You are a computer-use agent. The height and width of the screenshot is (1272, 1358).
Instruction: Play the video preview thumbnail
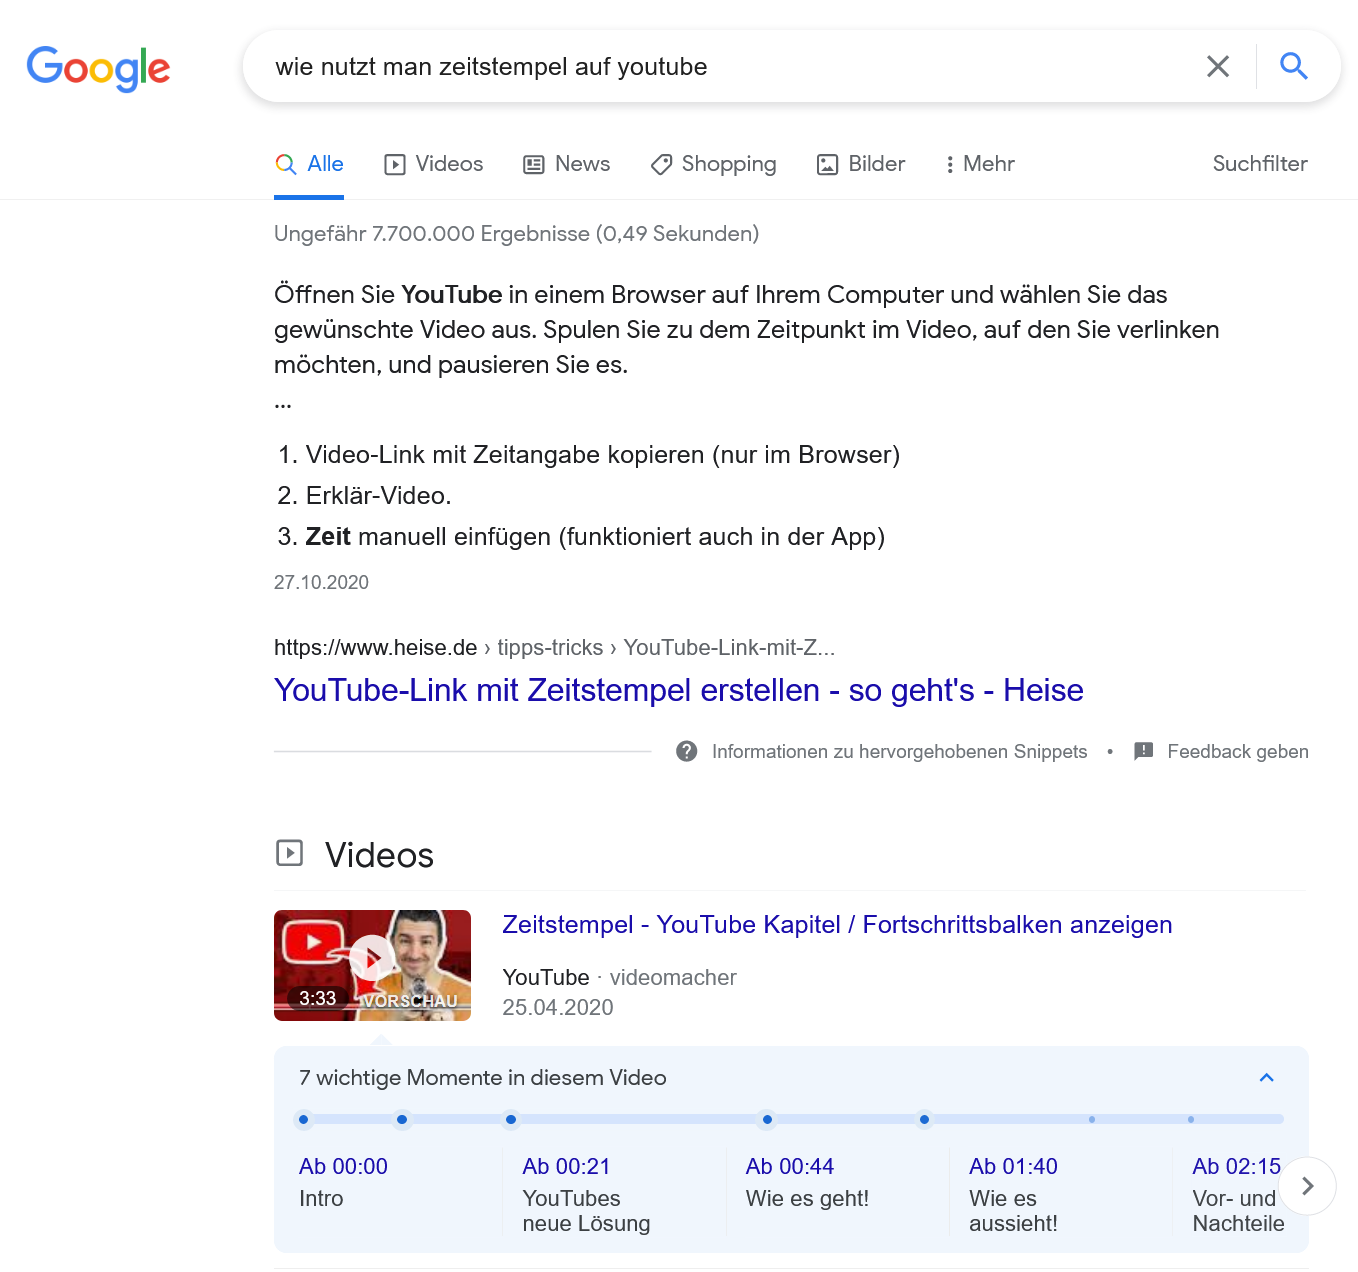click(372, 965)
